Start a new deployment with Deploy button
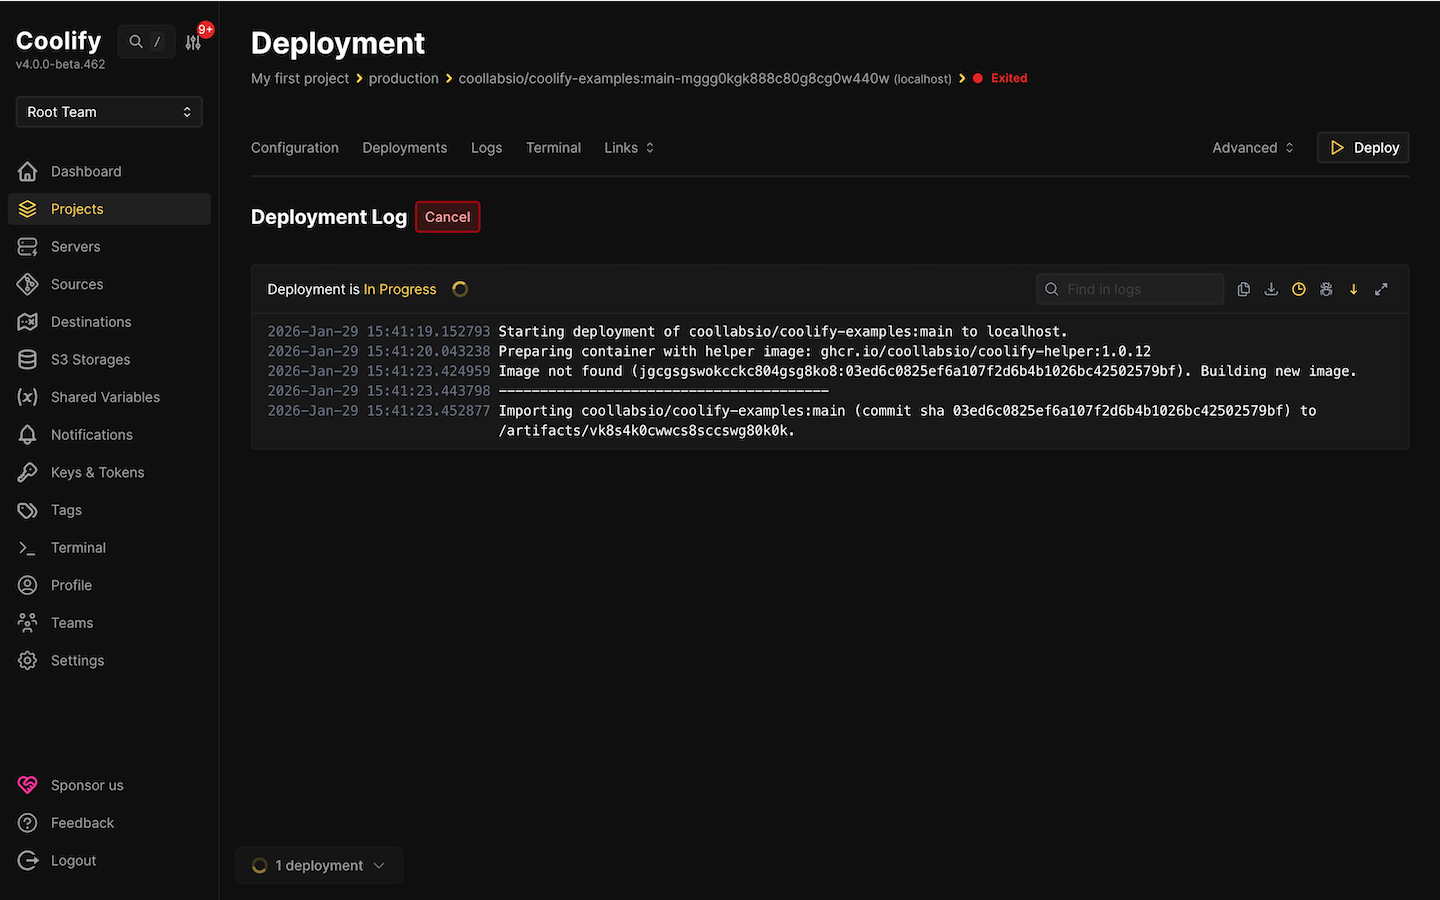The height and width of the screenshot is (900, 1440). tap(1362, 147)
